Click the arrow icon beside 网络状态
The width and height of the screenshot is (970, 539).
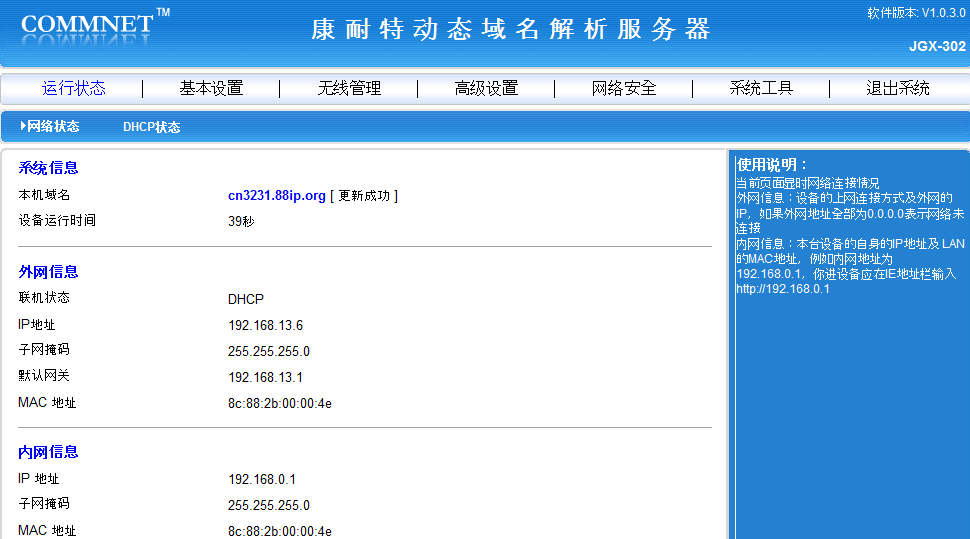coord(22,127)
